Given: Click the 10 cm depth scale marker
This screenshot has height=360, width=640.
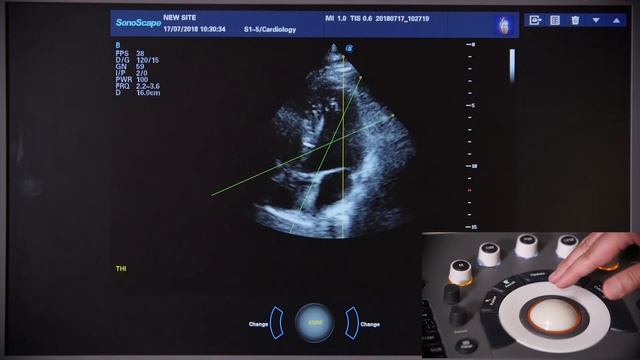Looking at the screenshot, I should tap(472, 166).
